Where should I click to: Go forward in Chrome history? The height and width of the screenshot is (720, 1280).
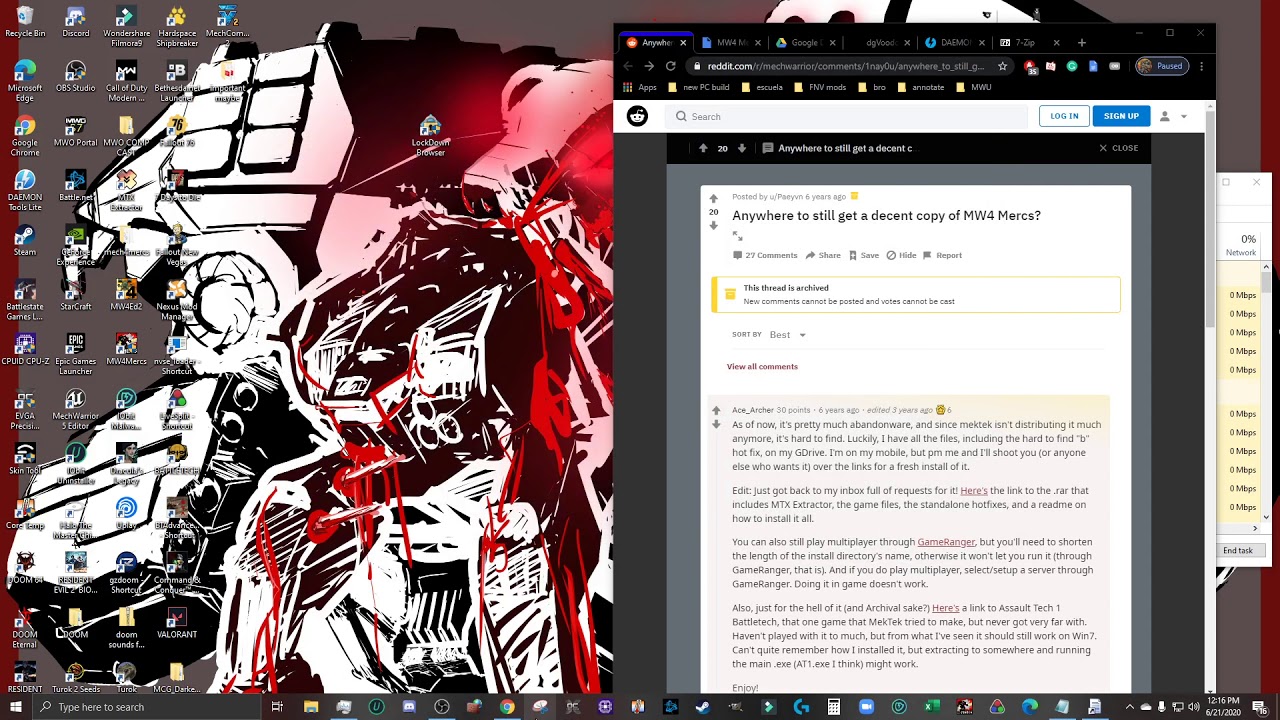click(649, 66)
